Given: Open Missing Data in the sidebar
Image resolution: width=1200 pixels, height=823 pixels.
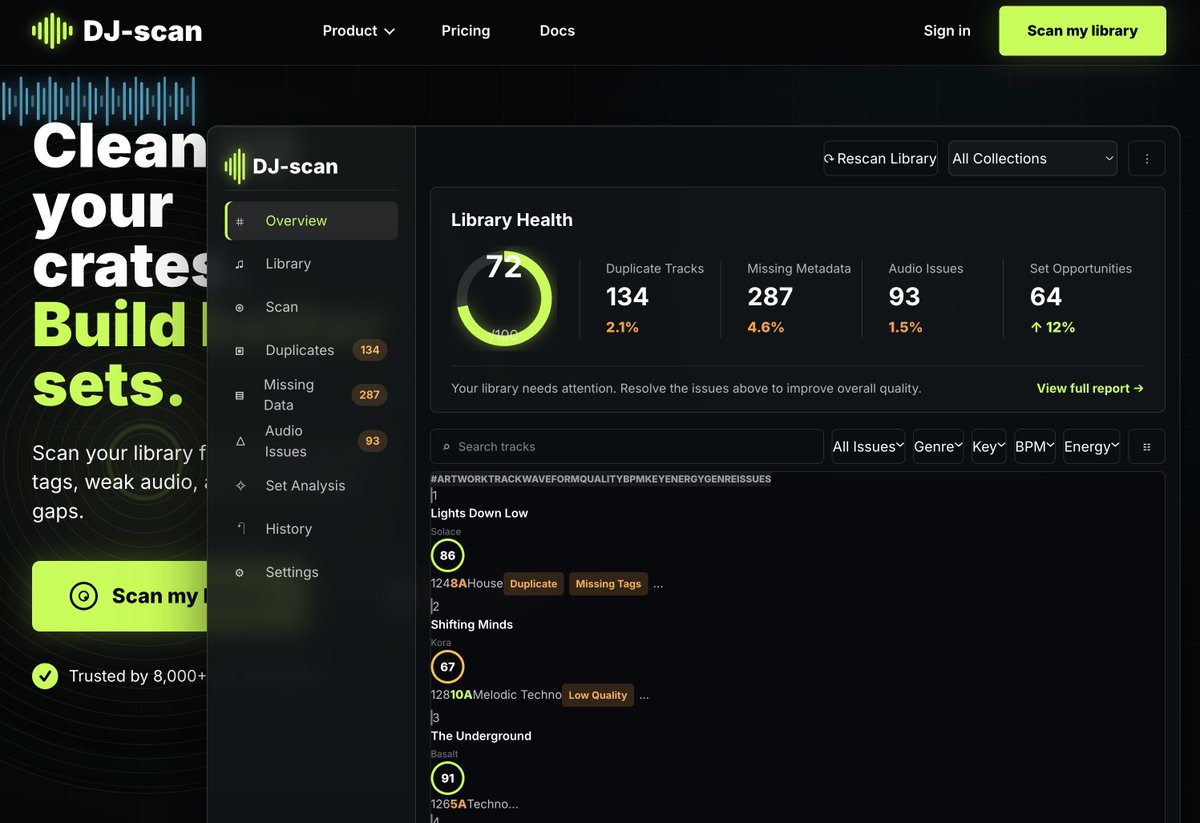Looking at the screenshot, I should pyautogui.click(x=311, y=395).
